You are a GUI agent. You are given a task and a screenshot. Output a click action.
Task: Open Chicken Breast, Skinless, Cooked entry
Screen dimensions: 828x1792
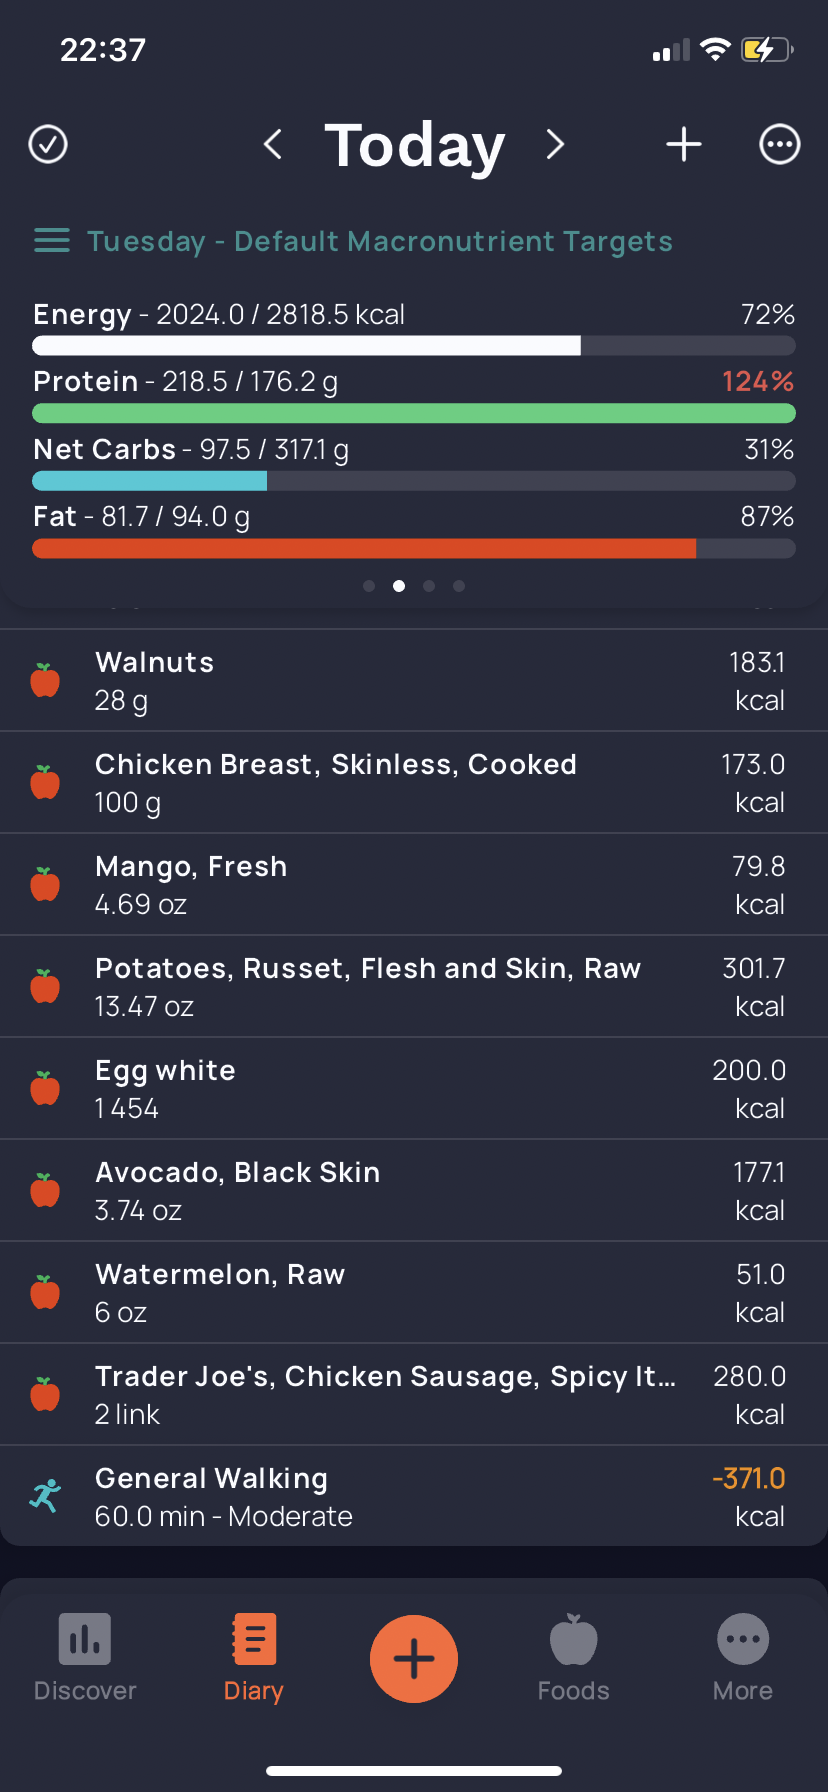coord(414,783)
